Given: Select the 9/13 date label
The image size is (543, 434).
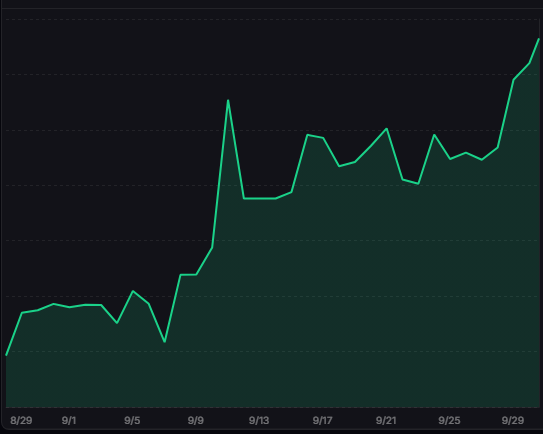Looking at the screenshot, I should tap(259, 420).
